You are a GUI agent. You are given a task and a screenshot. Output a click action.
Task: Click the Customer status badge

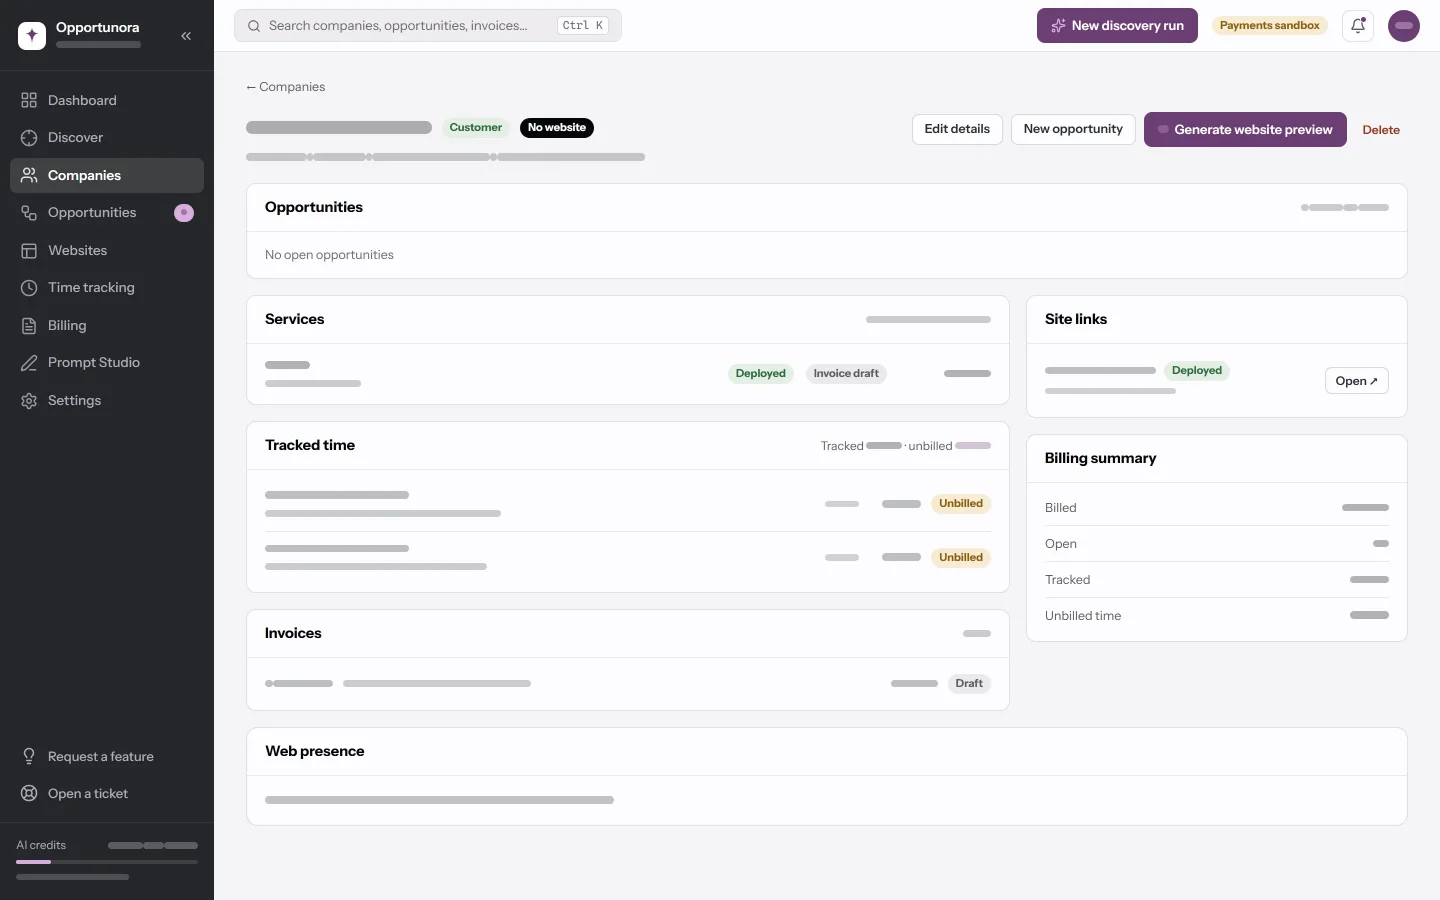coord(476,128)
